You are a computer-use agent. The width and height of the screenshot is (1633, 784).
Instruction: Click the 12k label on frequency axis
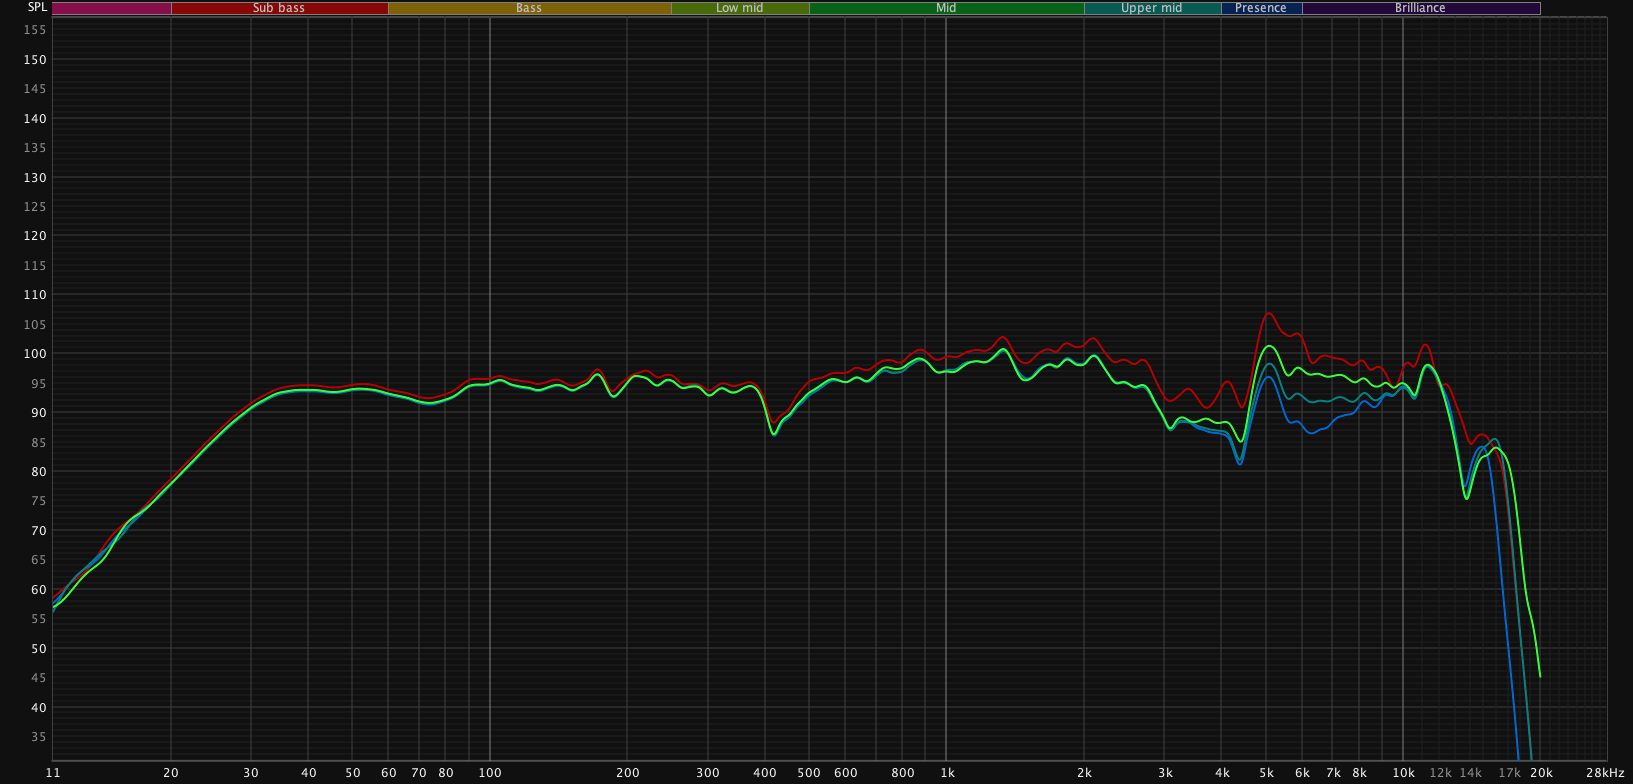click(x=1440, y=773)
